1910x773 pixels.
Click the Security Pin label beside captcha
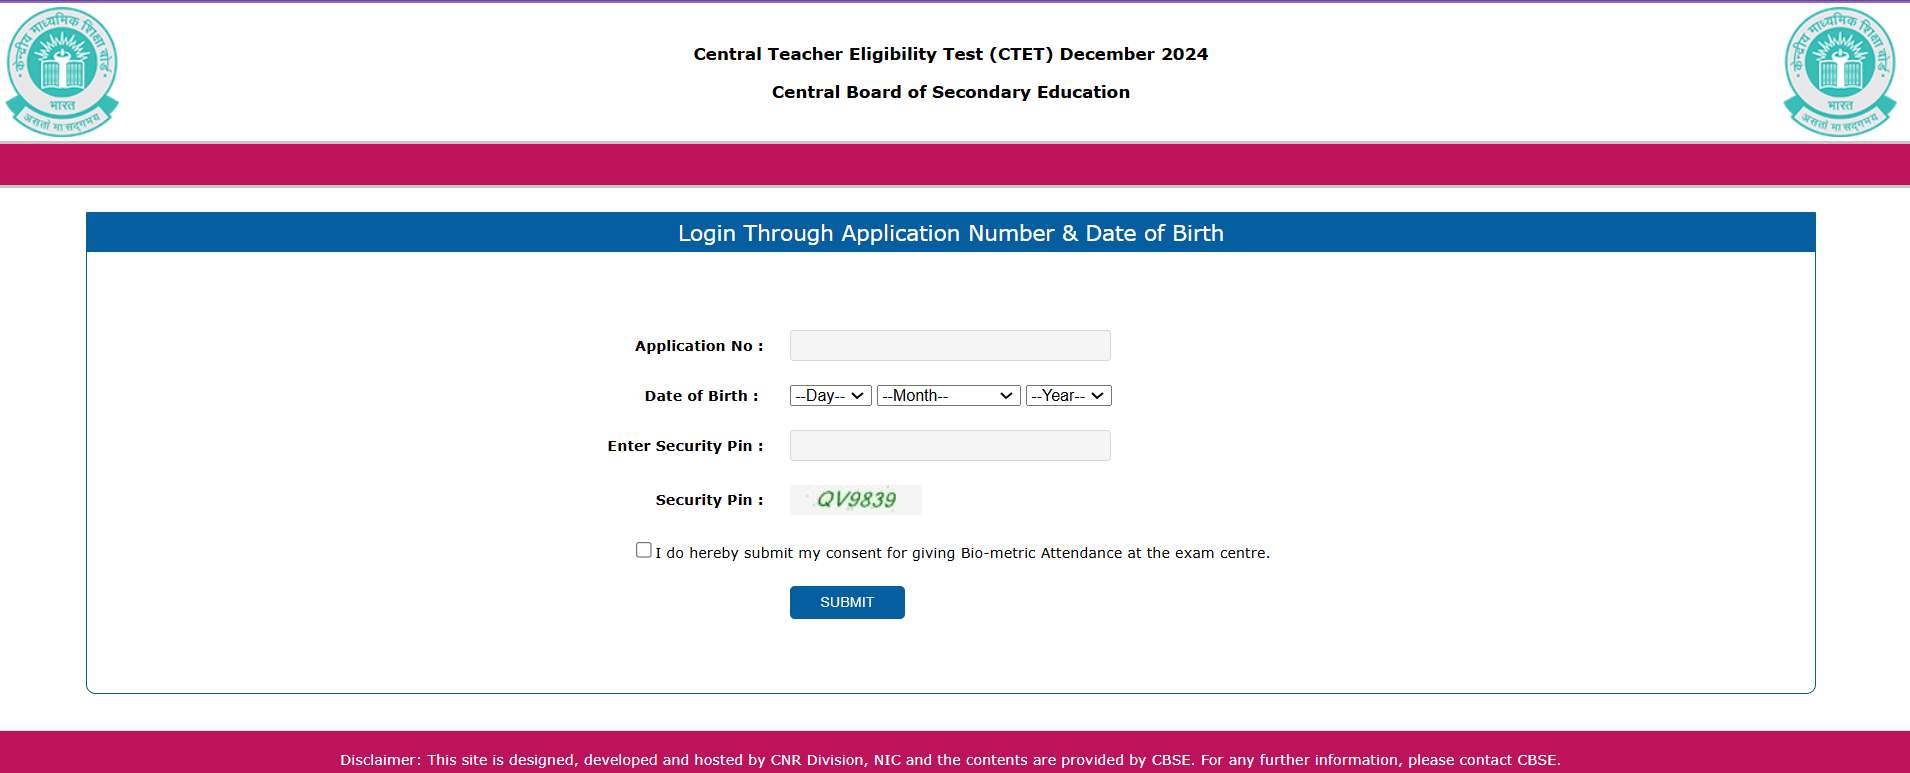pos(709,500)
